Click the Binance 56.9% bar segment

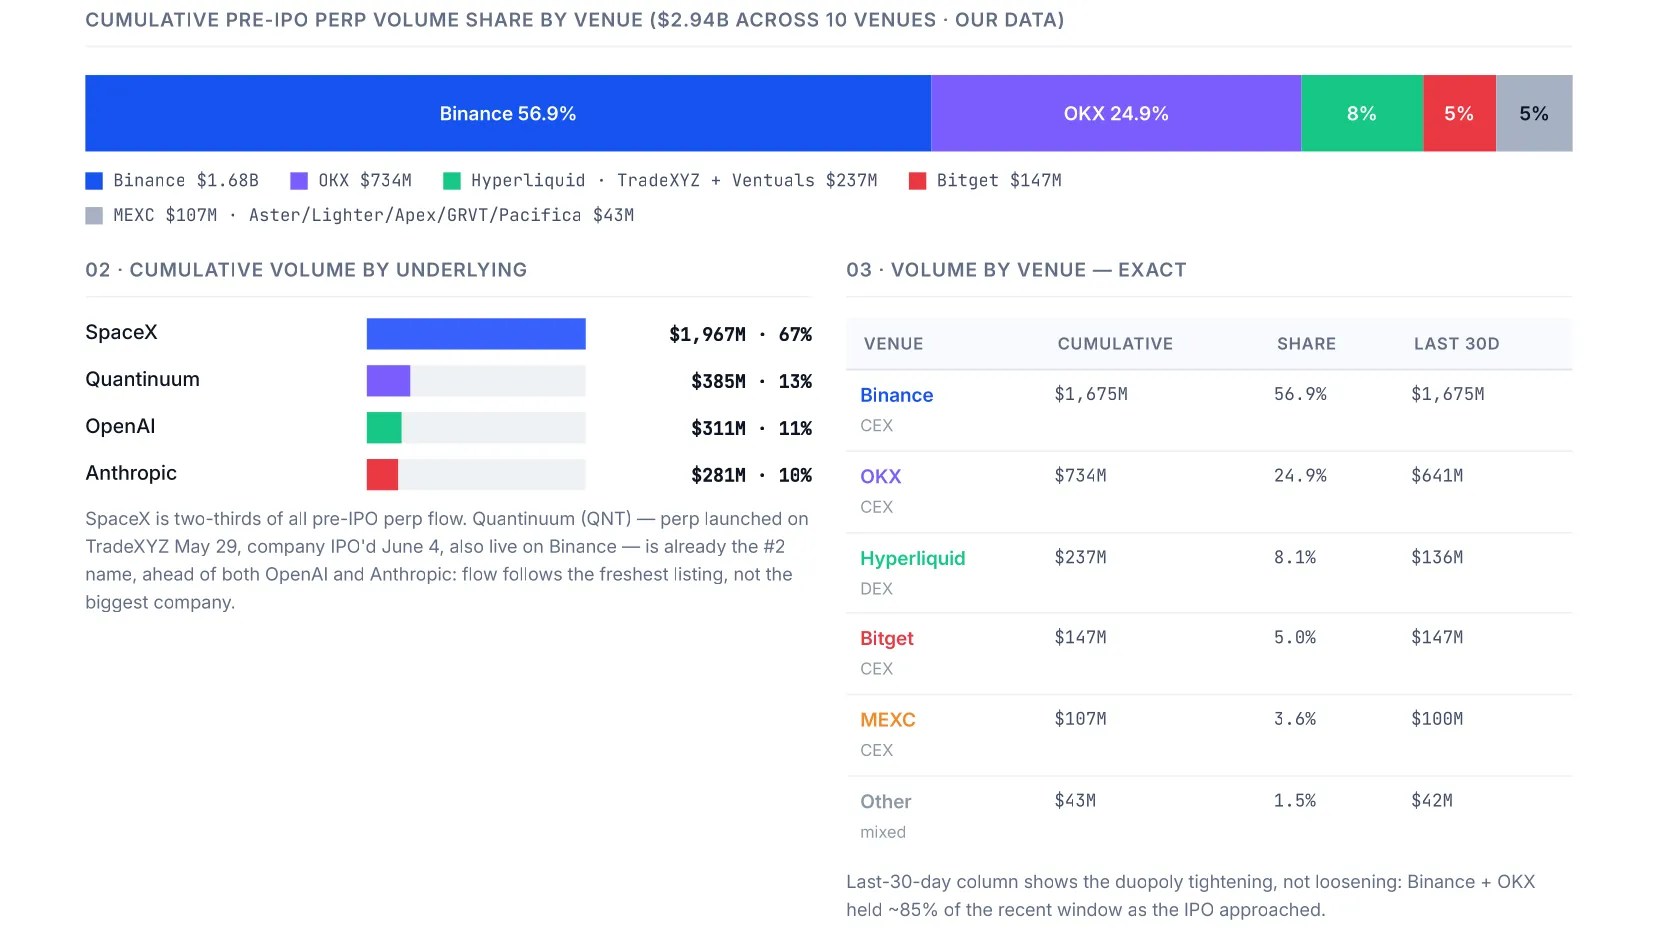click(x=508, y=113)
